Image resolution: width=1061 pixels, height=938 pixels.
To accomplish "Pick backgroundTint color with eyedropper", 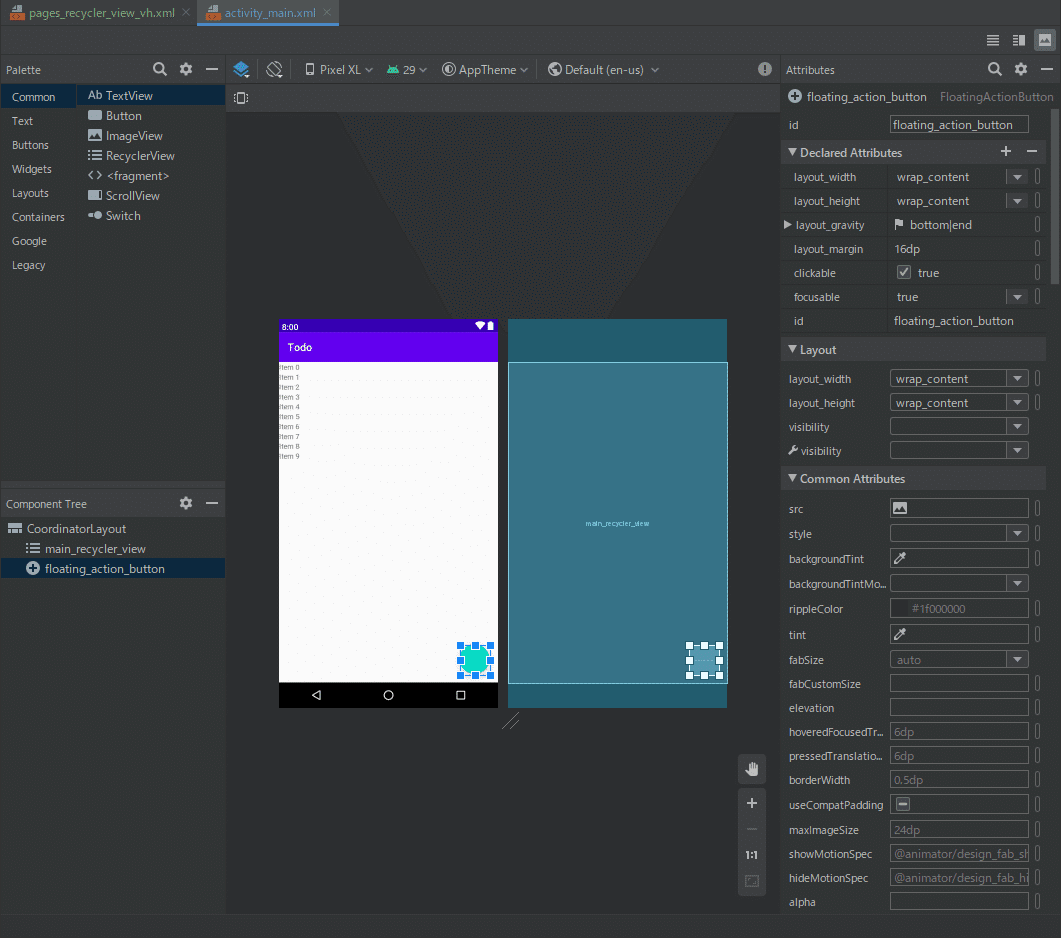I will tap(900, 559).
